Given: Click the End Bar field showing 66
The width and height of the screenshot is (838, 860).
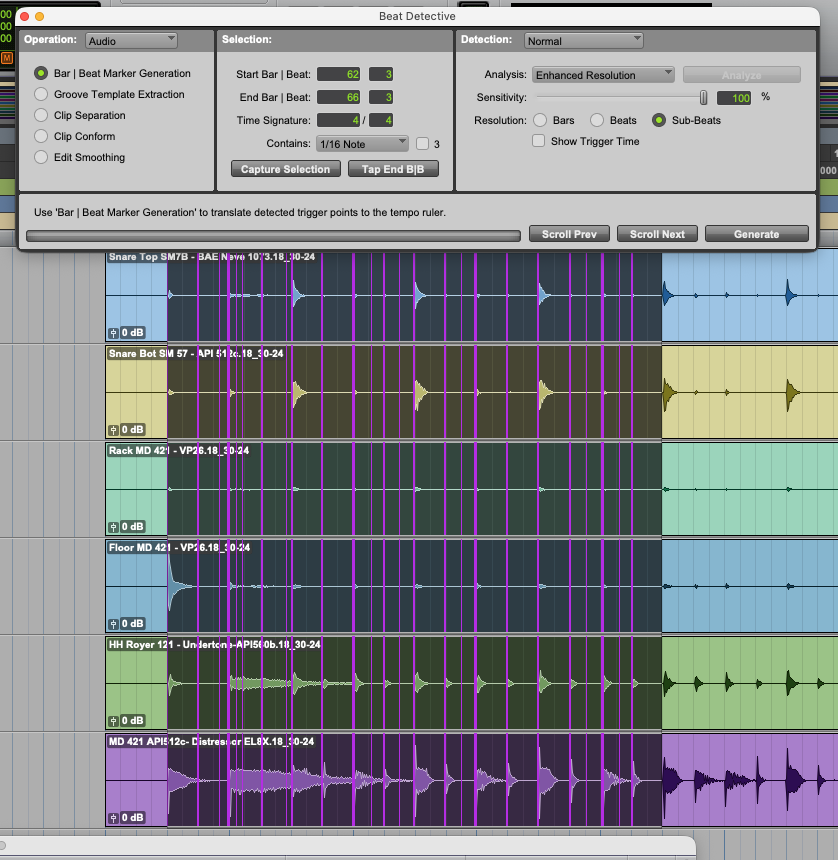Looking at the screenshot, I should coord(338,97).
